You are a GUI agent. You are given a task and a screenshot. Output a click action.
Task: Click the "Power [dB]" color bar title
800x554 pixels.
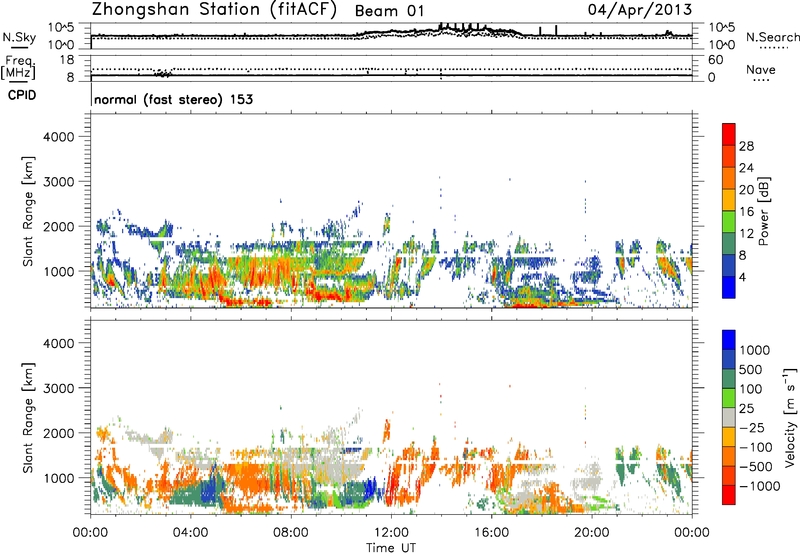point(764,211)
